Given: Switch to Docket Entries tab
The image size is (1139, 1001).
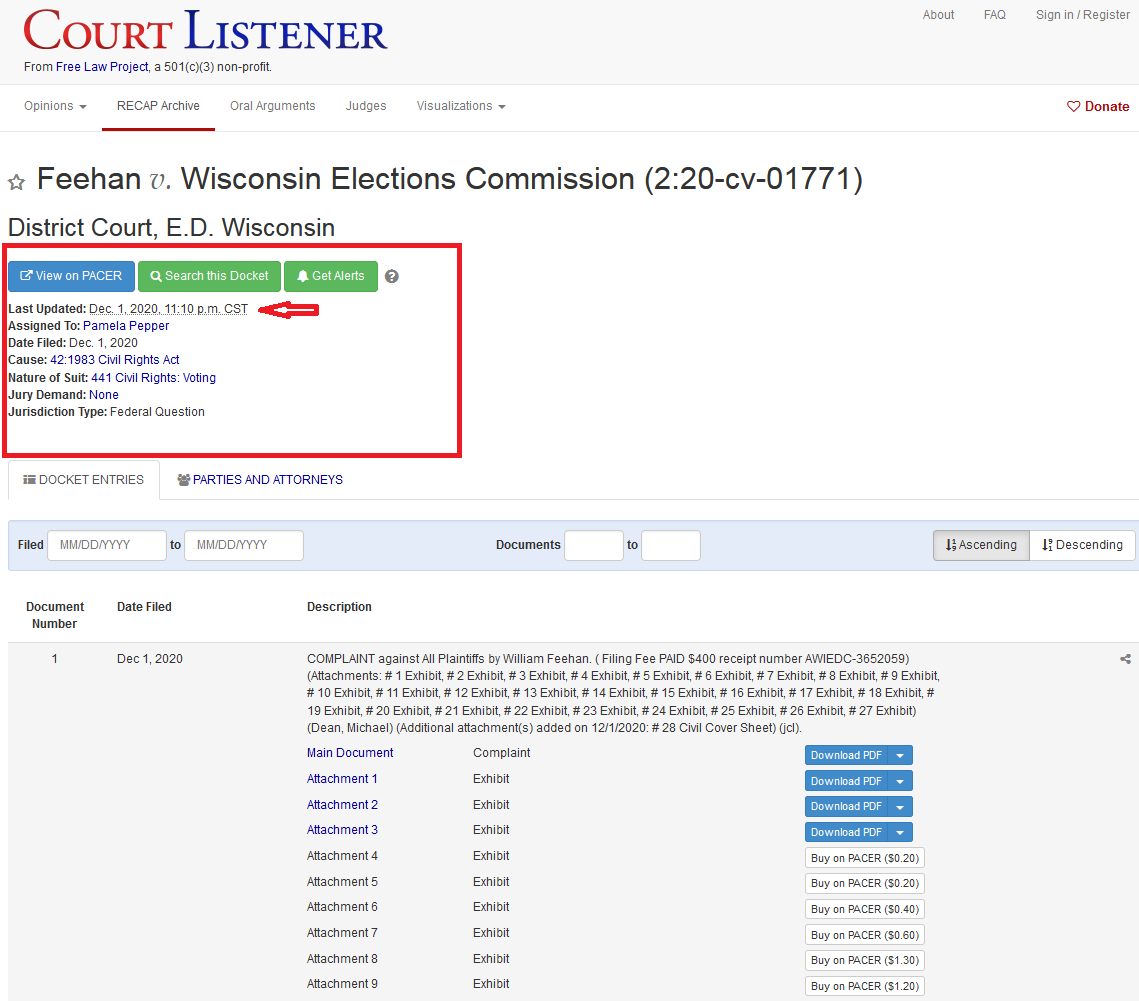Looking at the screenshot, I should [x=84, y=479].
